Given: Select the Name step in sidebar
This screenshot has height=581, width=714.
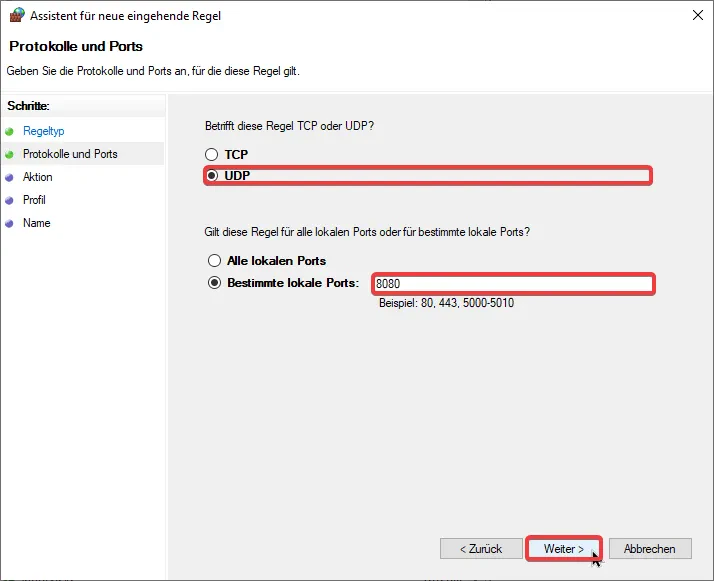Looking at the screenshot, I should 36,223.
